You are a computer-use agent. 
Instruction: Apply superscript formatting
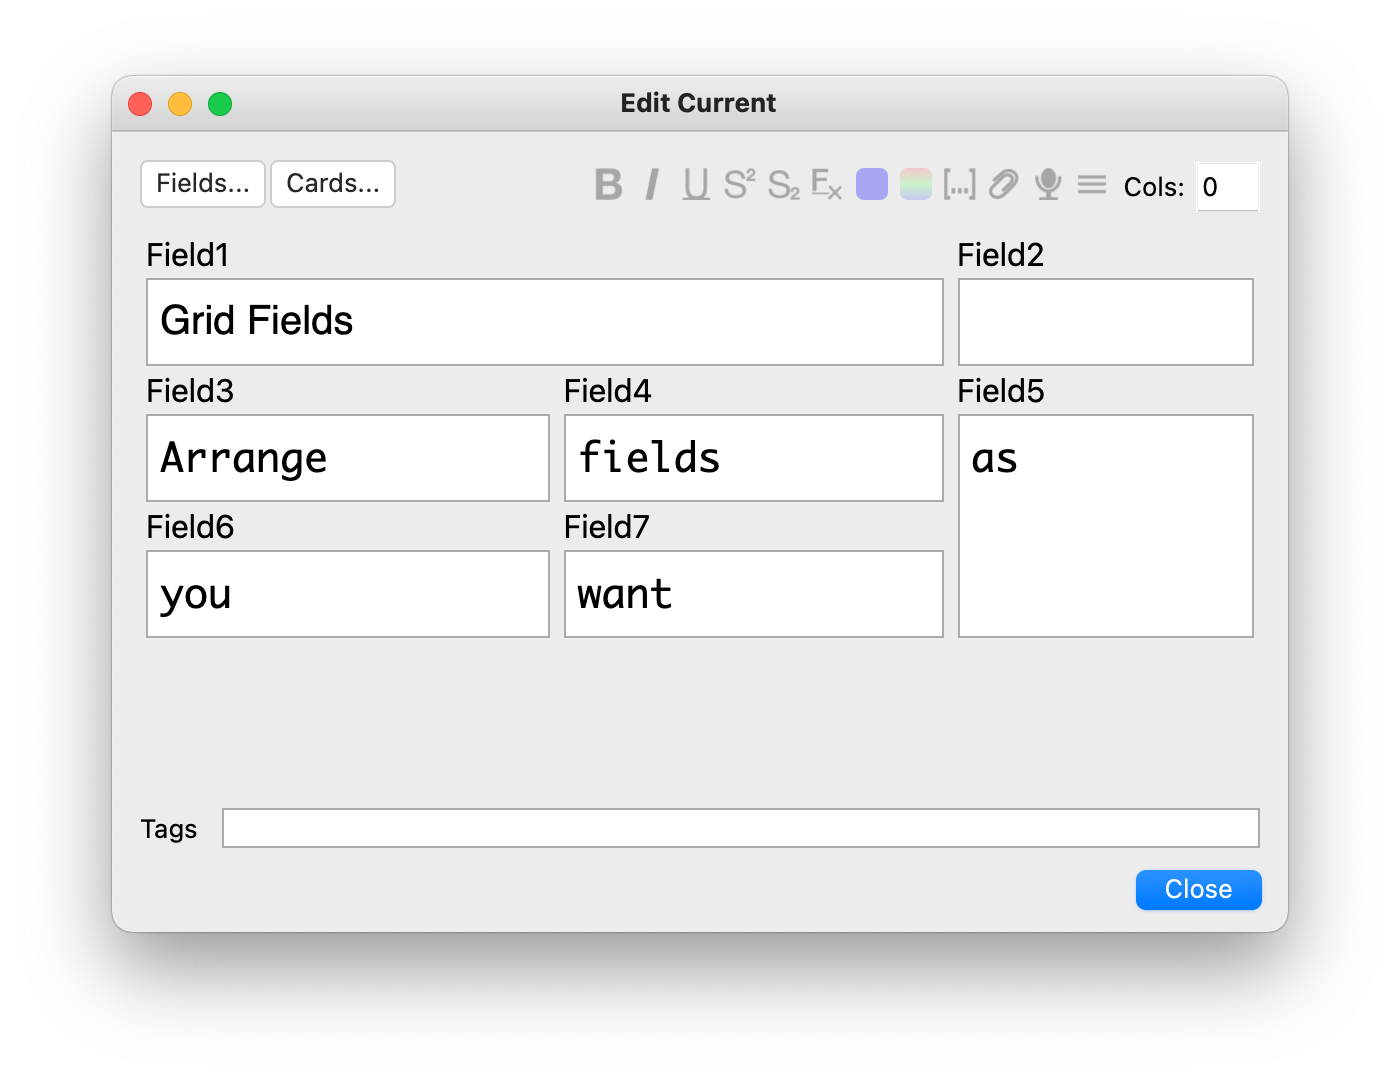pos(739,185)
